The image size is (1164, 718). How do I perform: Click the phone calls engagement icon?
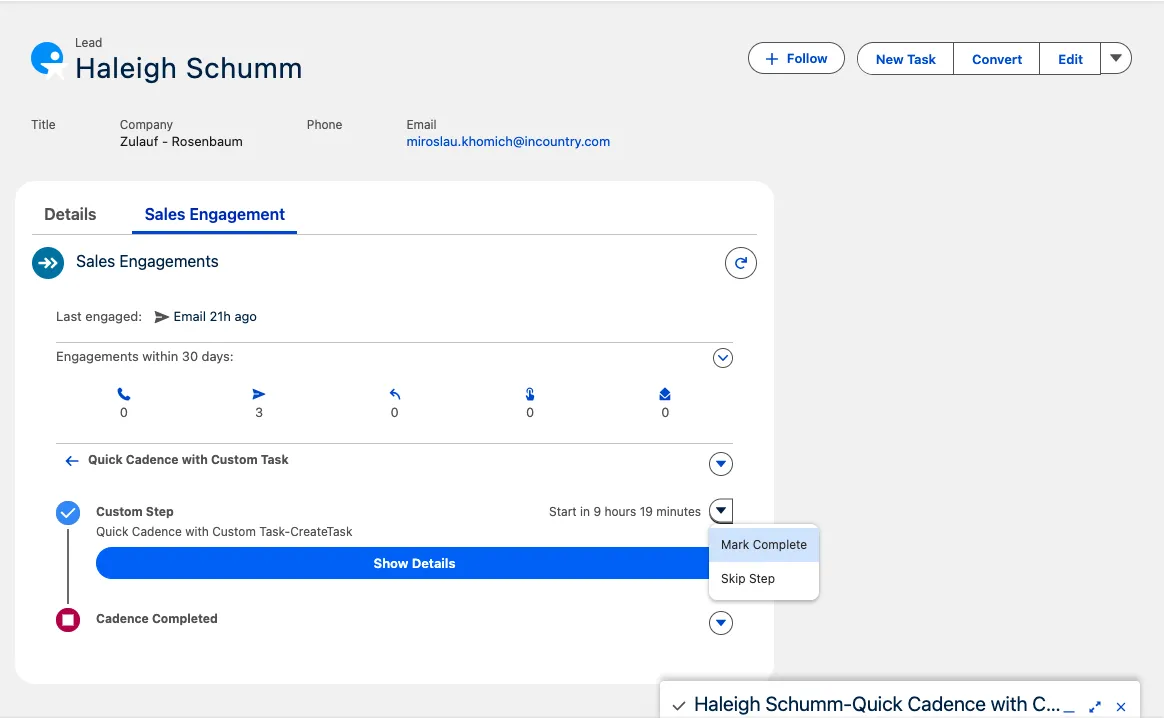tap(124, 395)
